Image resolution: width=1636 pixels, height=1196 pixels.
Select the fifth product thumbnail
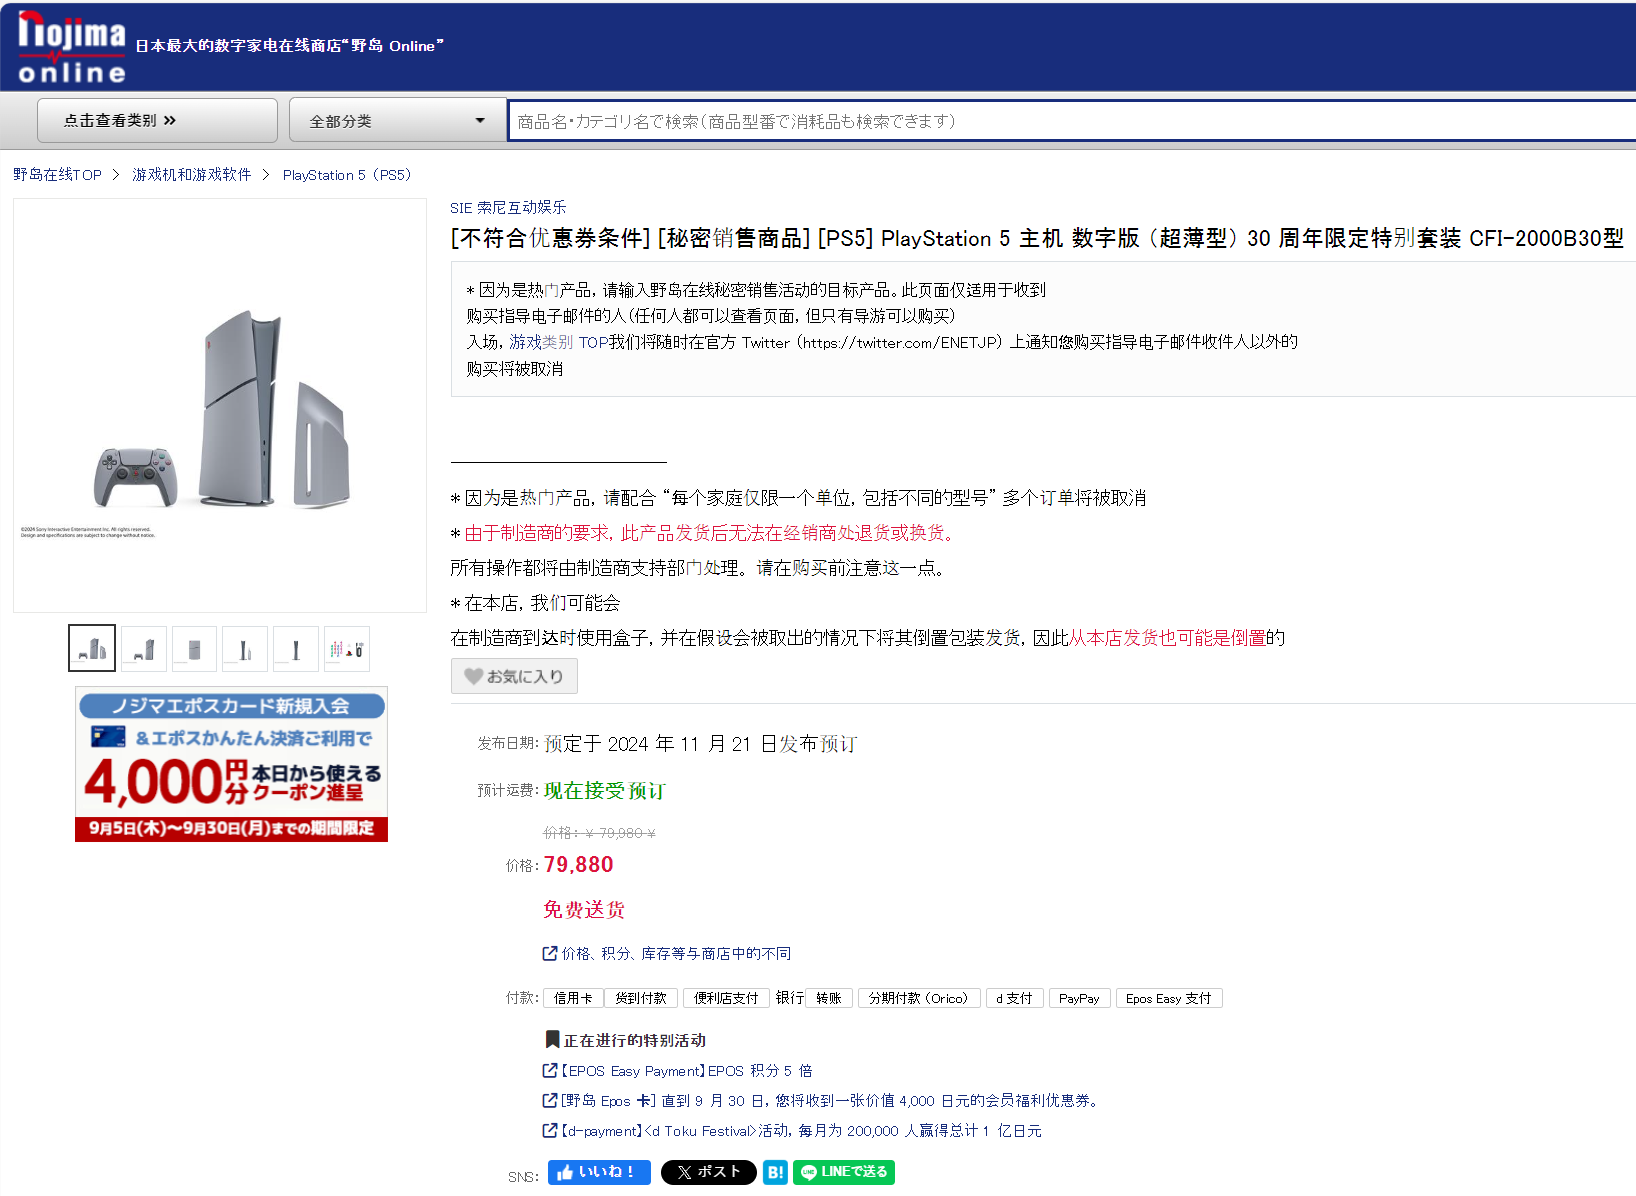tap(296, 648)
